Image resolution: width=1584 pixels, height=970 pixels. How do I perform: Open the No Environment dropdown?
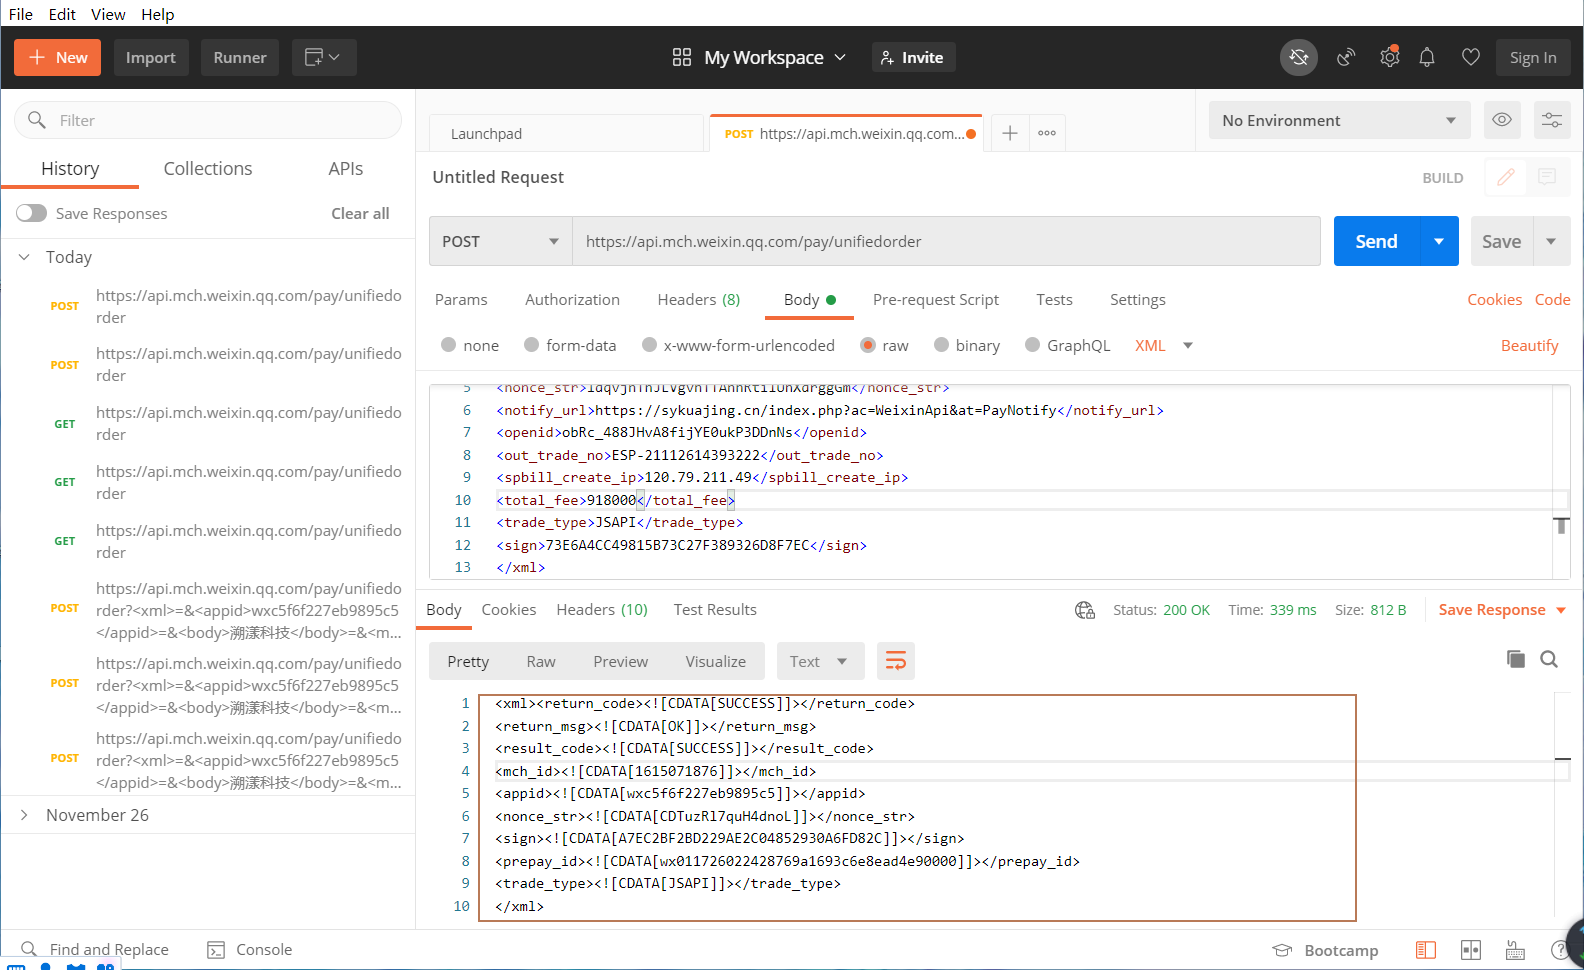click(1339, 120)
